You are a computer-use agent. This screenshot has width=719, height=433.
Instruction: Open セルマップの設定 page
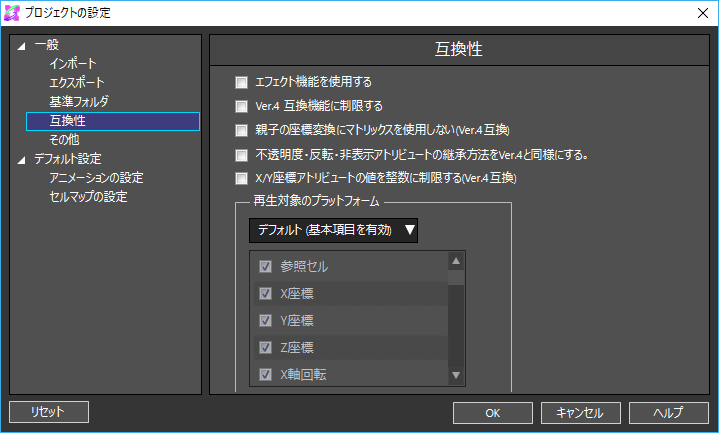(x=88, y=197)
